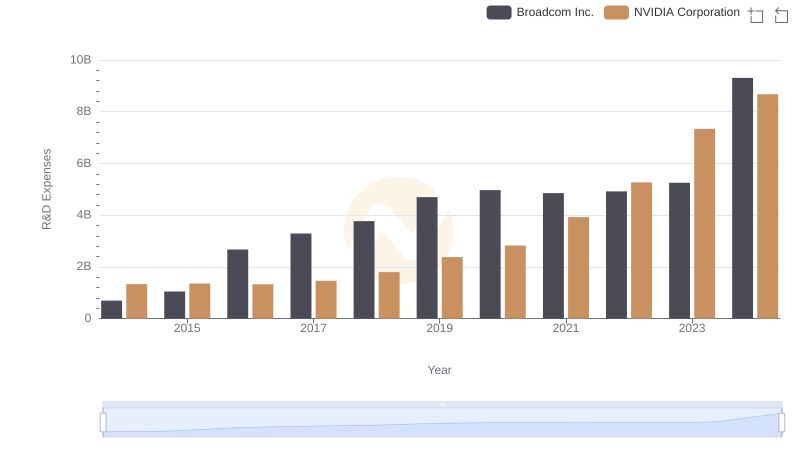Click NVIDIA's 2017 bar

326,299
